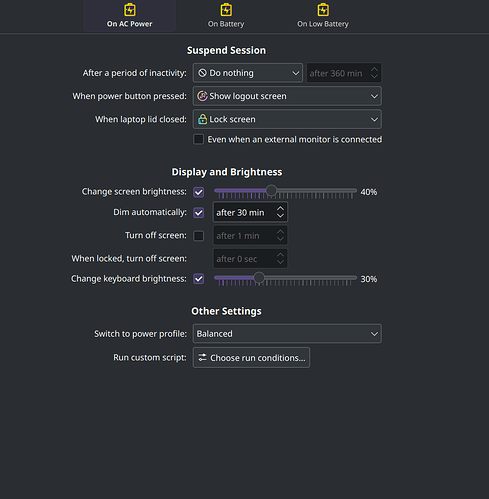The width and height of the screenshot is (489, 499).
Task: Check Even when an external monitor is connected
Action: [199, 139]
